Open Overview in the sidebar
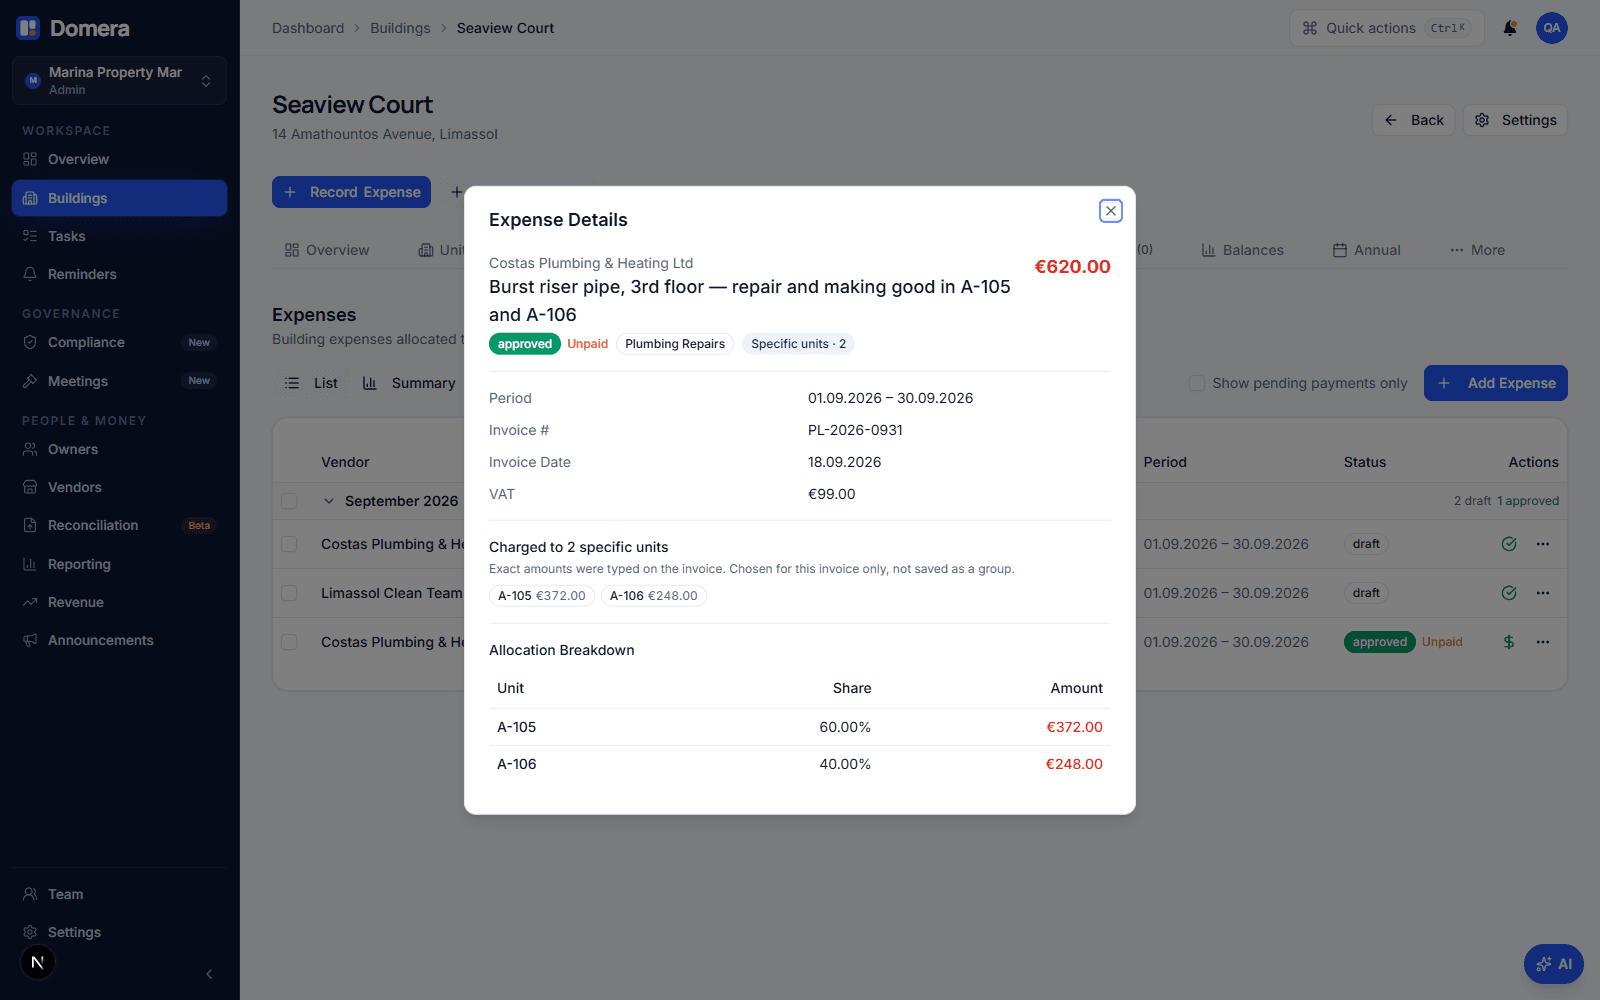This screenshot has width=1600, height=1000. 119,159
